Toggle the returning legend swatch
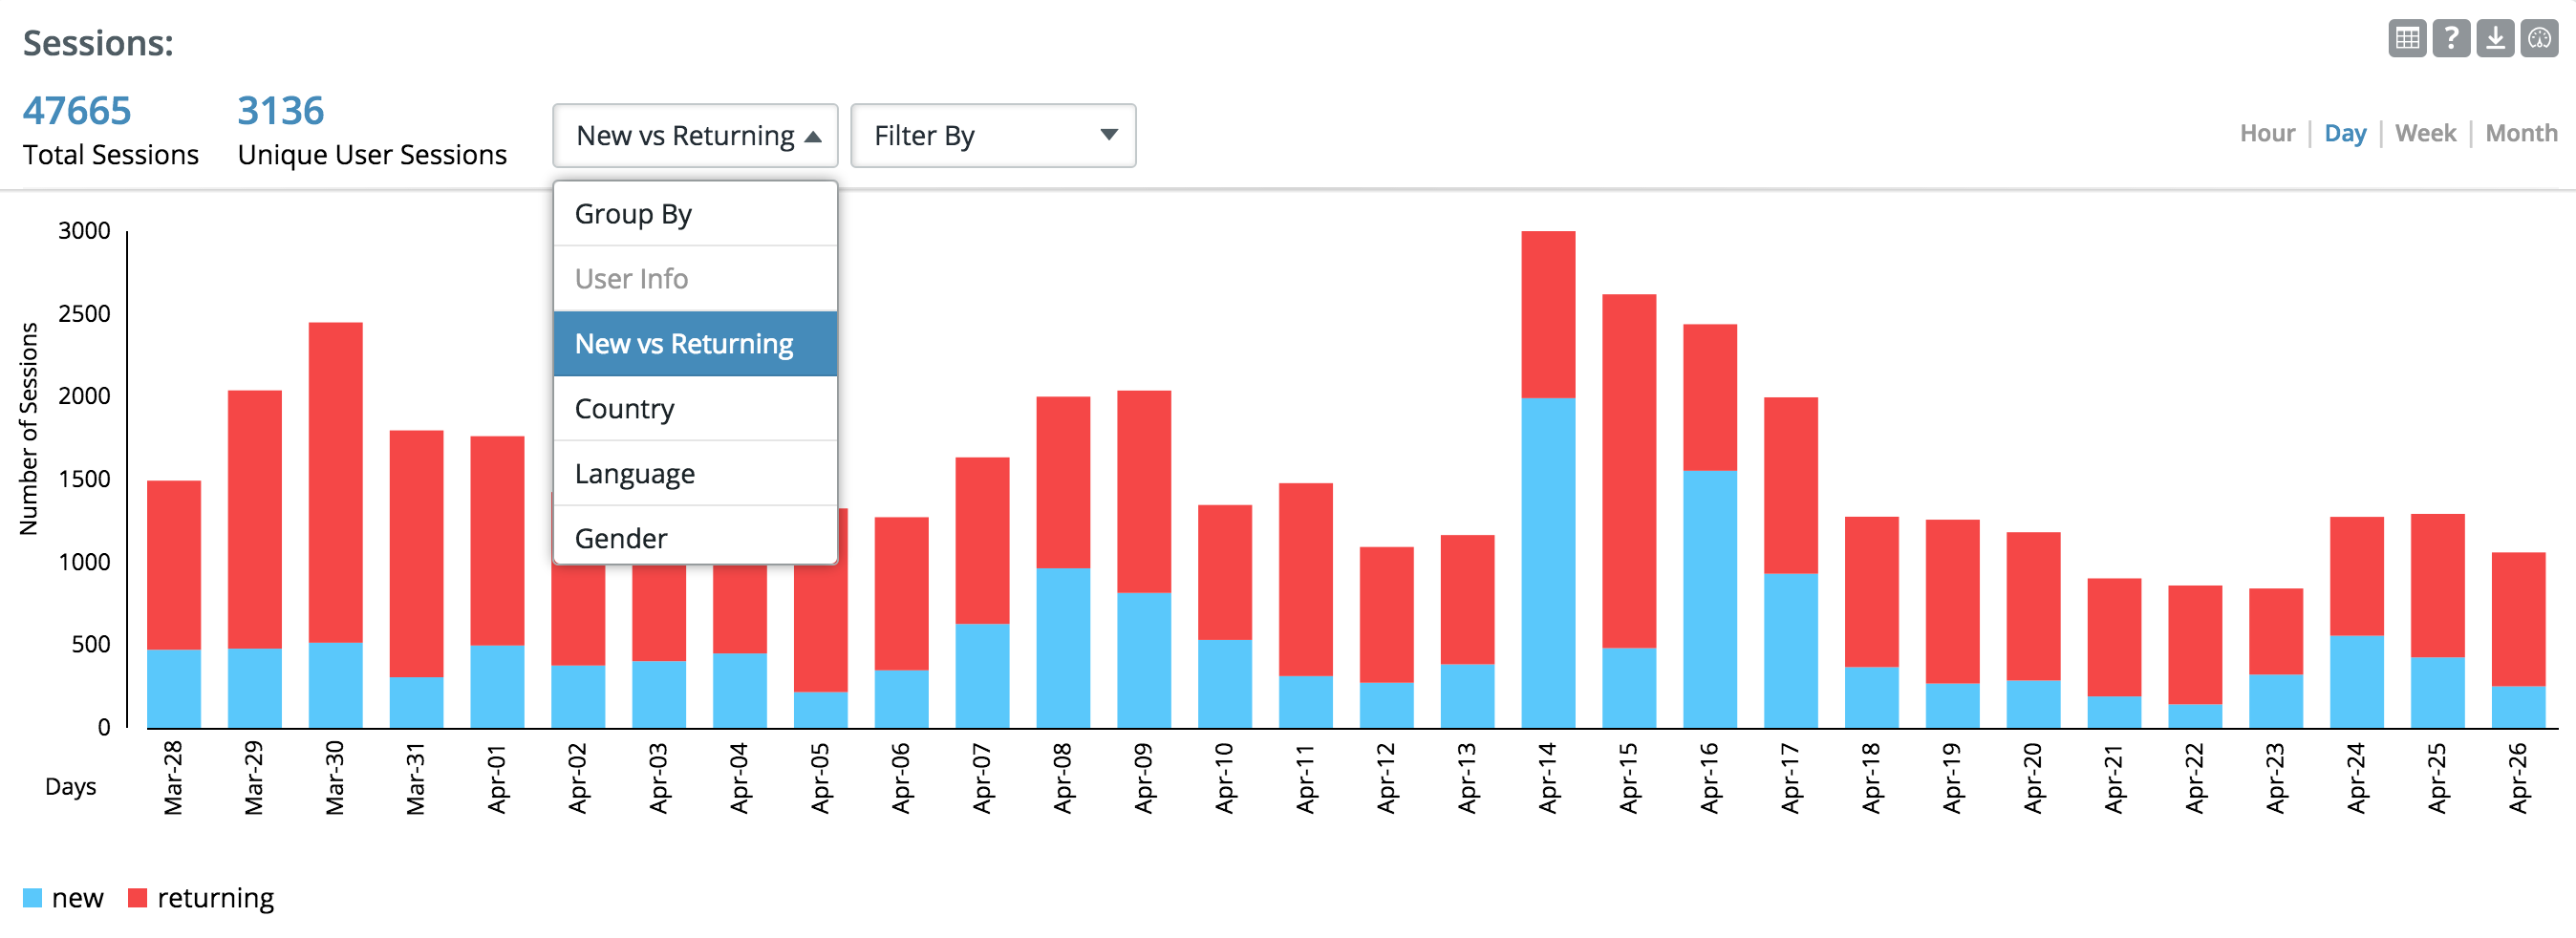 point(138,898)
